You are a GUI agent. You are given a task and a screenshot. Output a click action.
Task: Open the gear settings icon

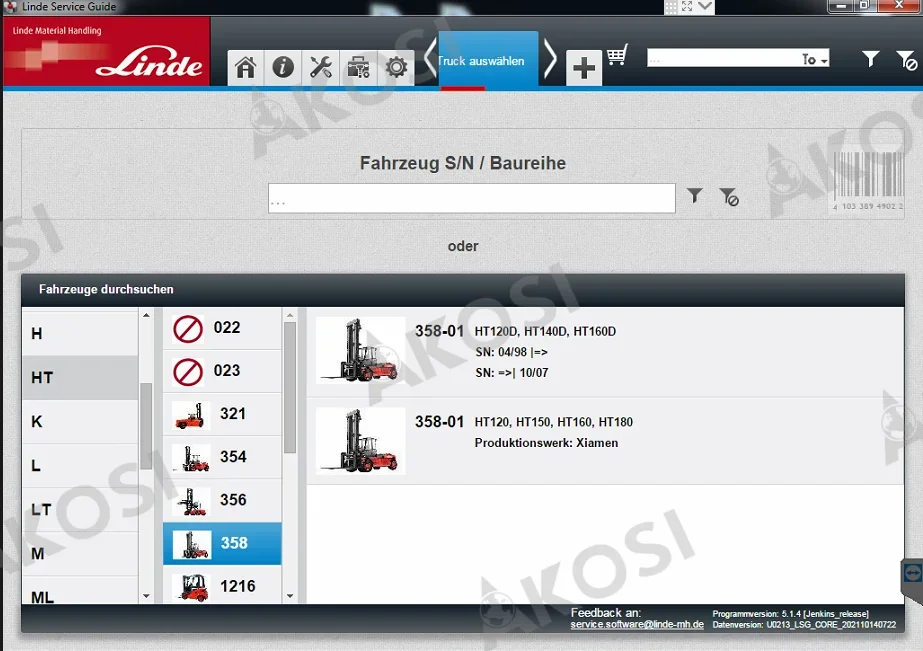(396, 68)
